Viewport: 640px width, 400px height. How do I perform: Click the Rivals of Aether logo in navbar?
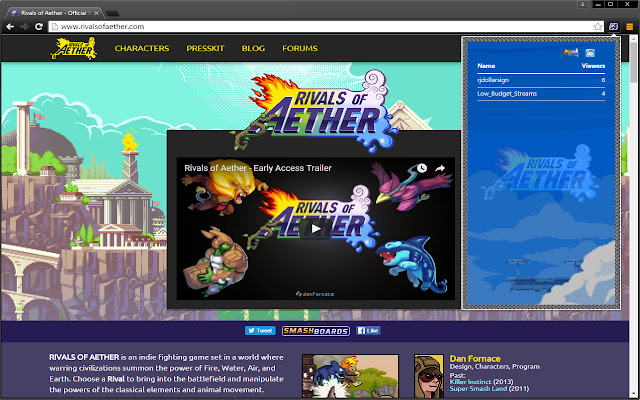pyautogui.click(x=74, y=48)
